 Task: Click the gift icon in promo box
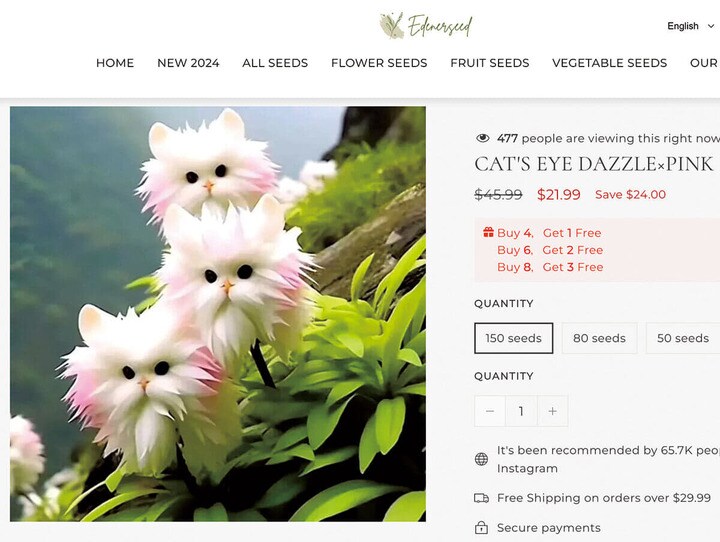(488, 232)
